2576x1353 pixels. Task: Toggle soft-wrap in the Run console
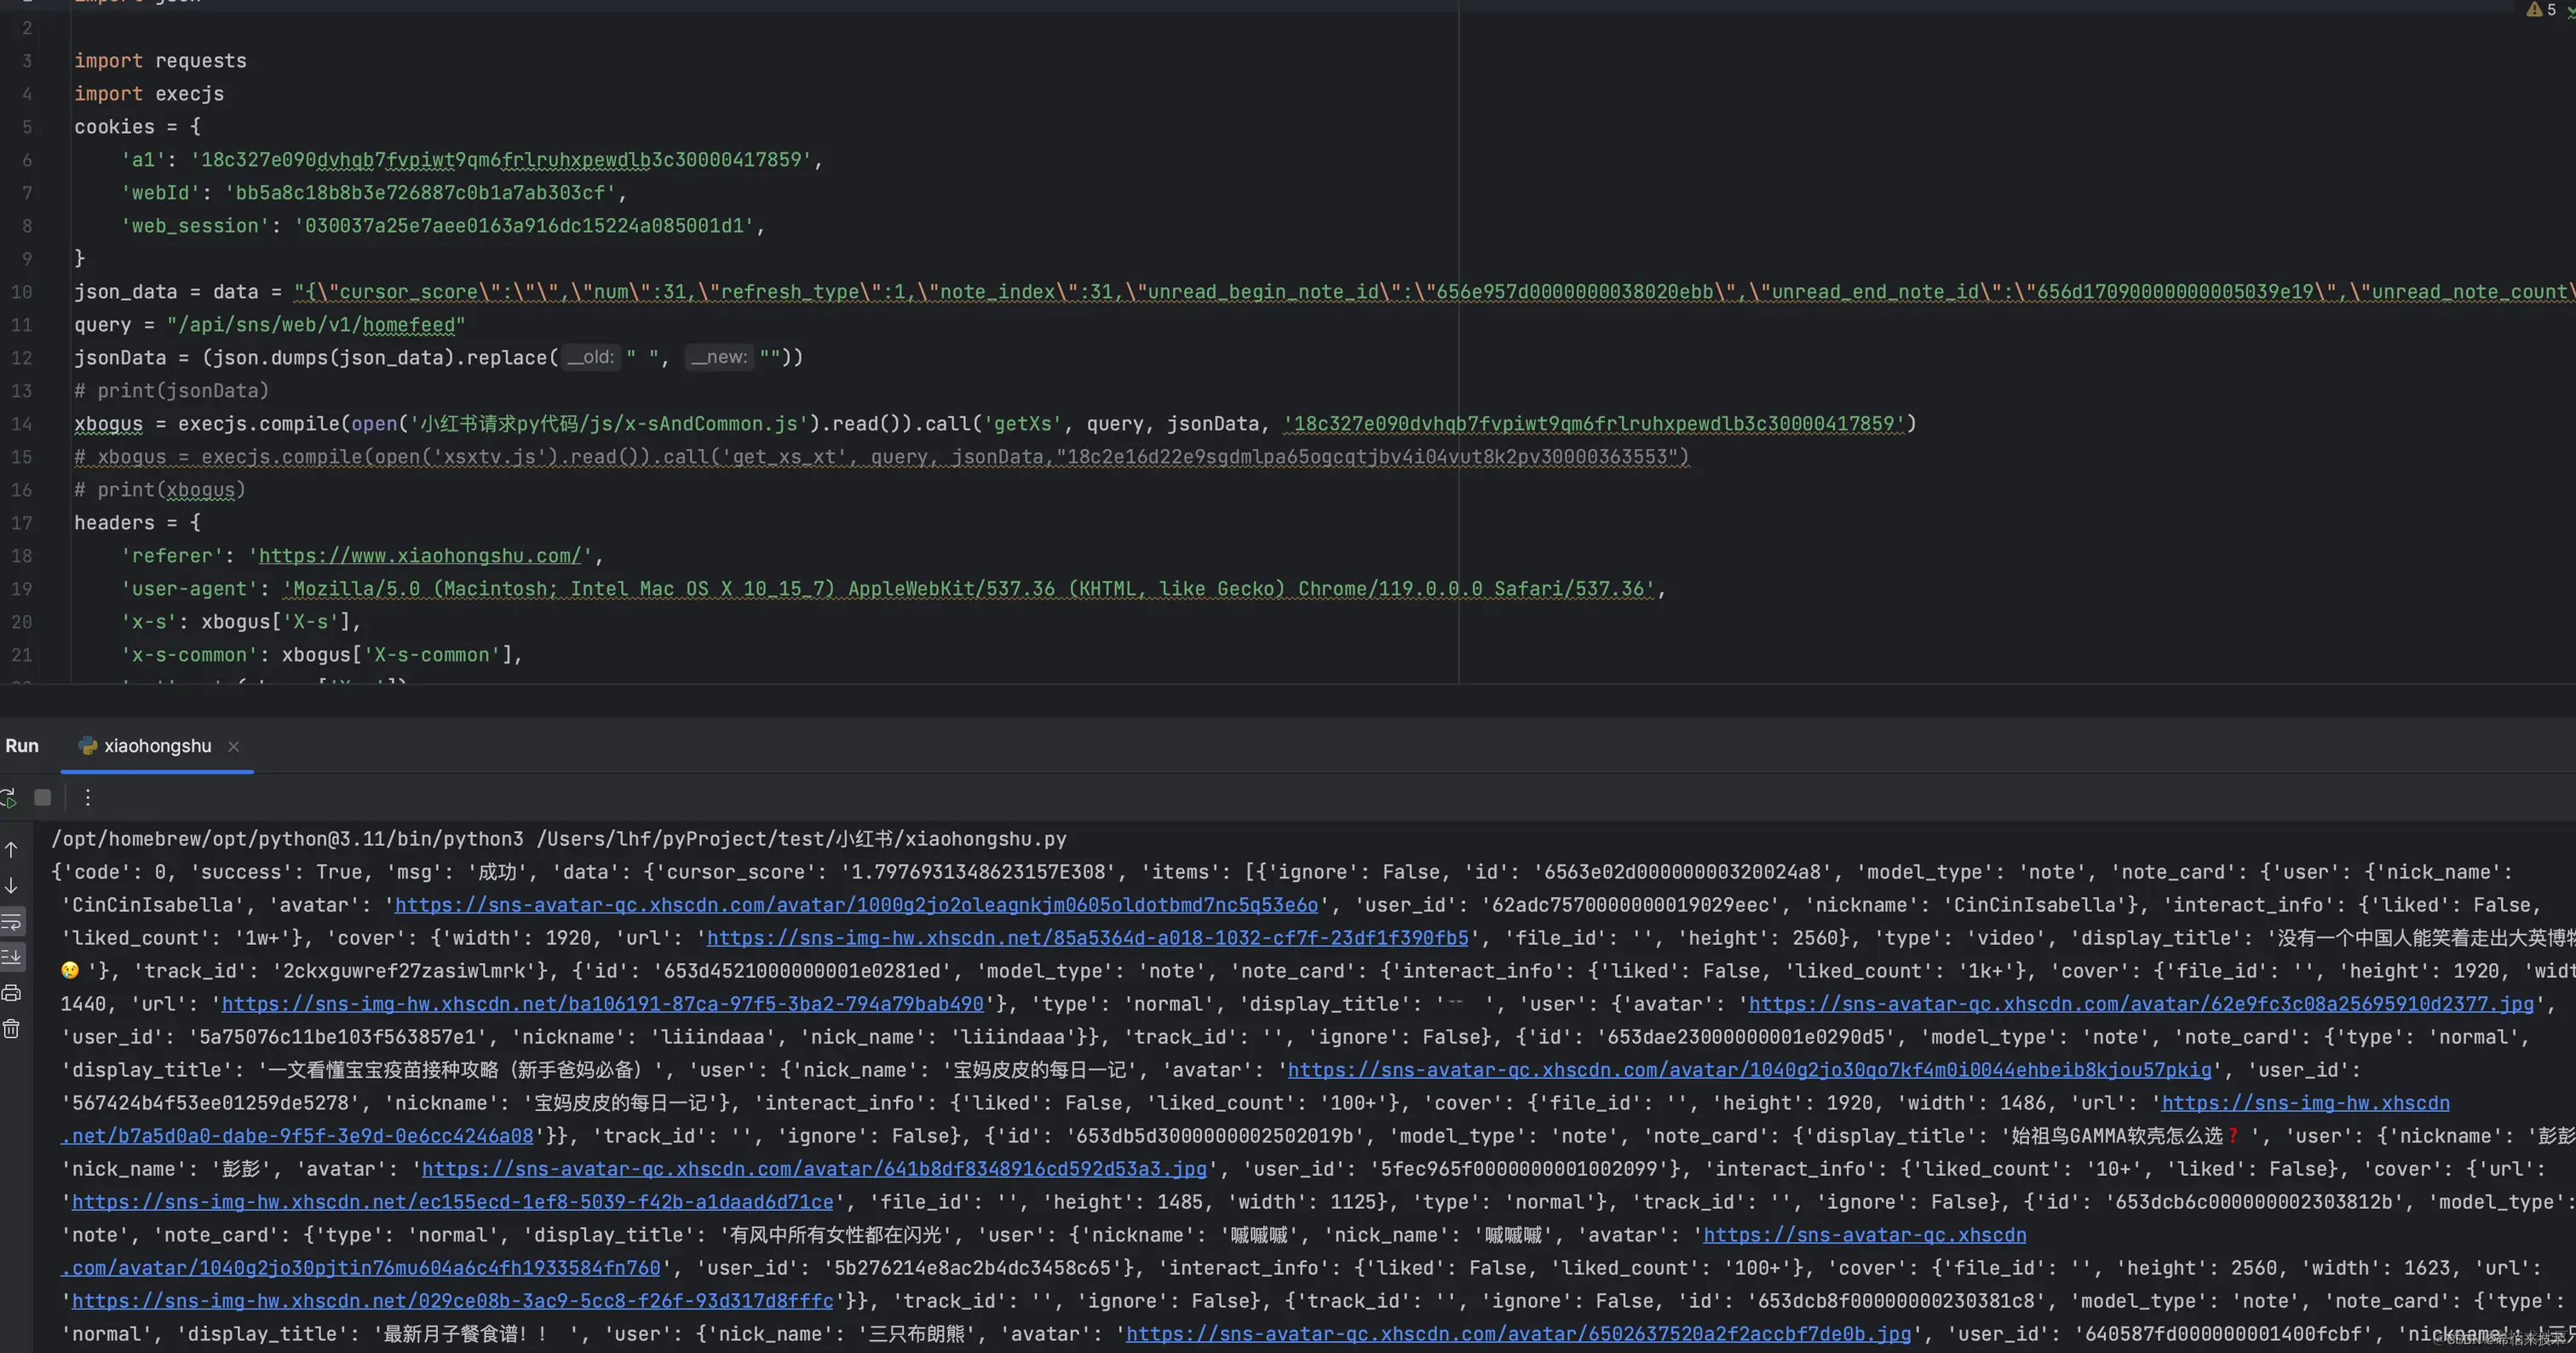tap(11, 922)
